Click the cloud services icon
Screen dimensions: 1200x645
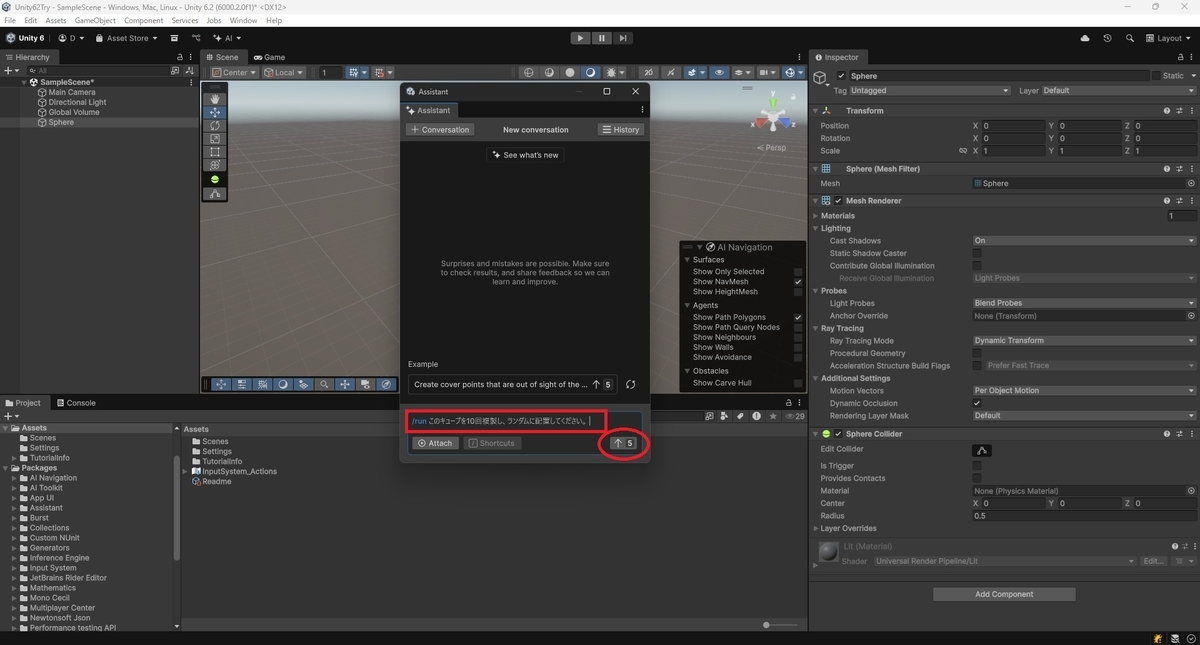1086,38
